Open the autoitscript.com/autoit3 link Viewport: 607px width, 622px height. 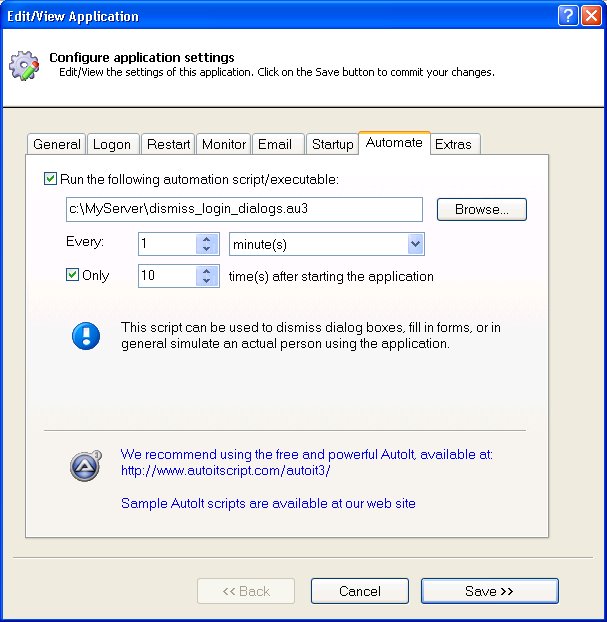tap(225, 470)
